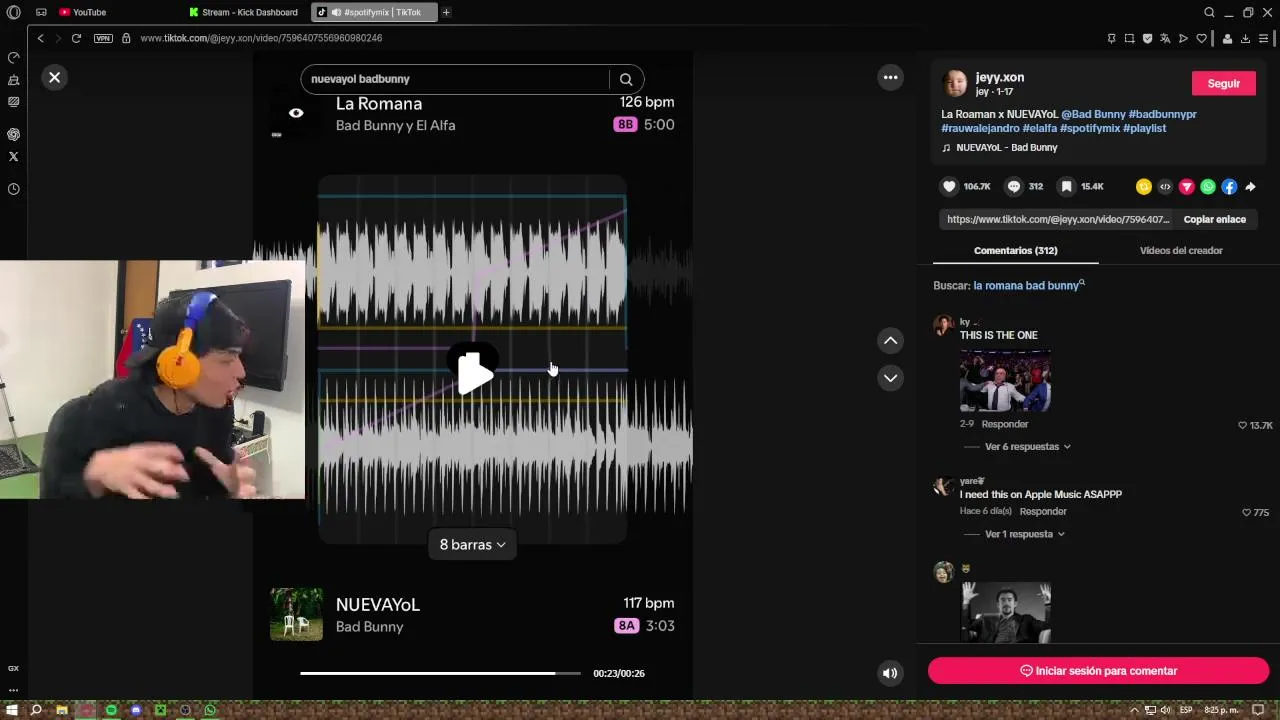The height and width of the screenshot is (720, 1280).
Task: Send to friends via red paper-plane icon
Action: (x=1187, y=186)
